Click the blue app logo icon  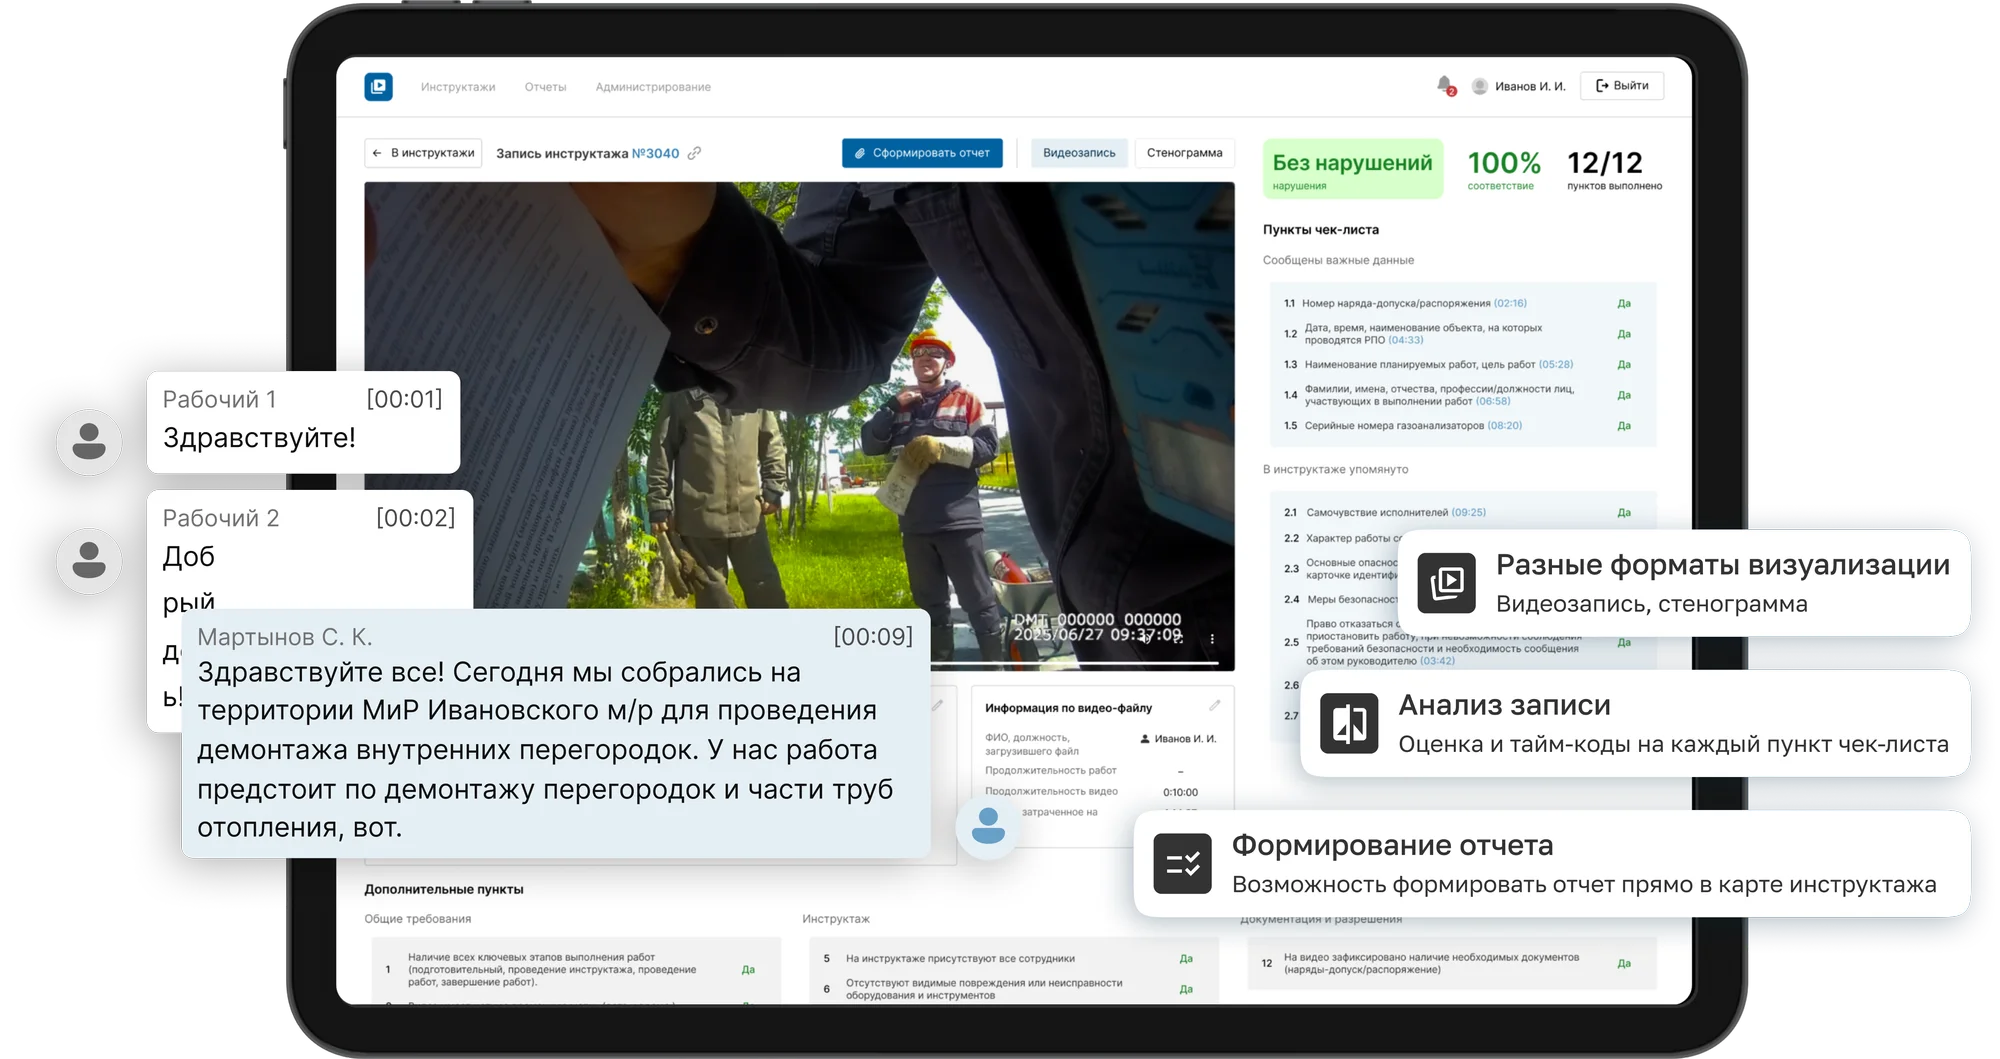[378, 87]
